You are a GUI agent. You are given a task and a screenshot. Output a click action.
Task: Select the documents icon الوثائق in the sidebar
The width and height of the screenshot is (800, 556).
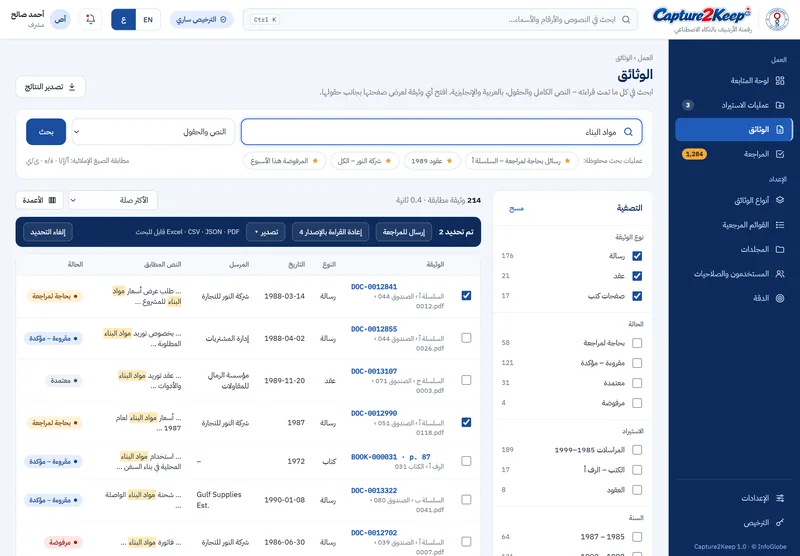780,130
